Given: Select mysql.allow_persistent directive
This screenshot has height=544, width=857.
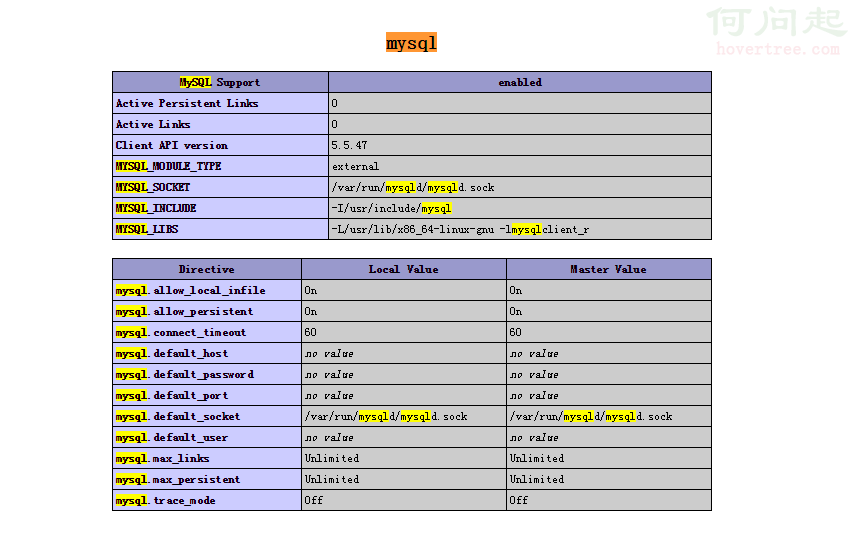Looking at the screenshot, I should tap(184, 311).
